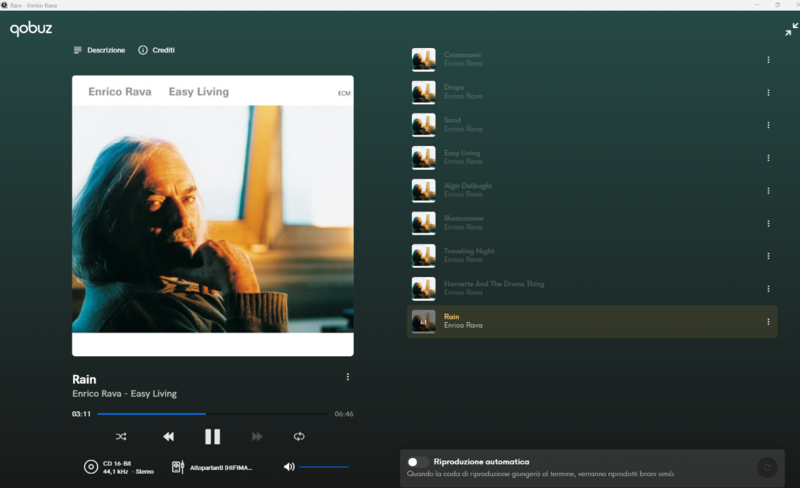Toggle shuffle playback mode
Viewport: 800px width, 488px height.
[121, 437]
